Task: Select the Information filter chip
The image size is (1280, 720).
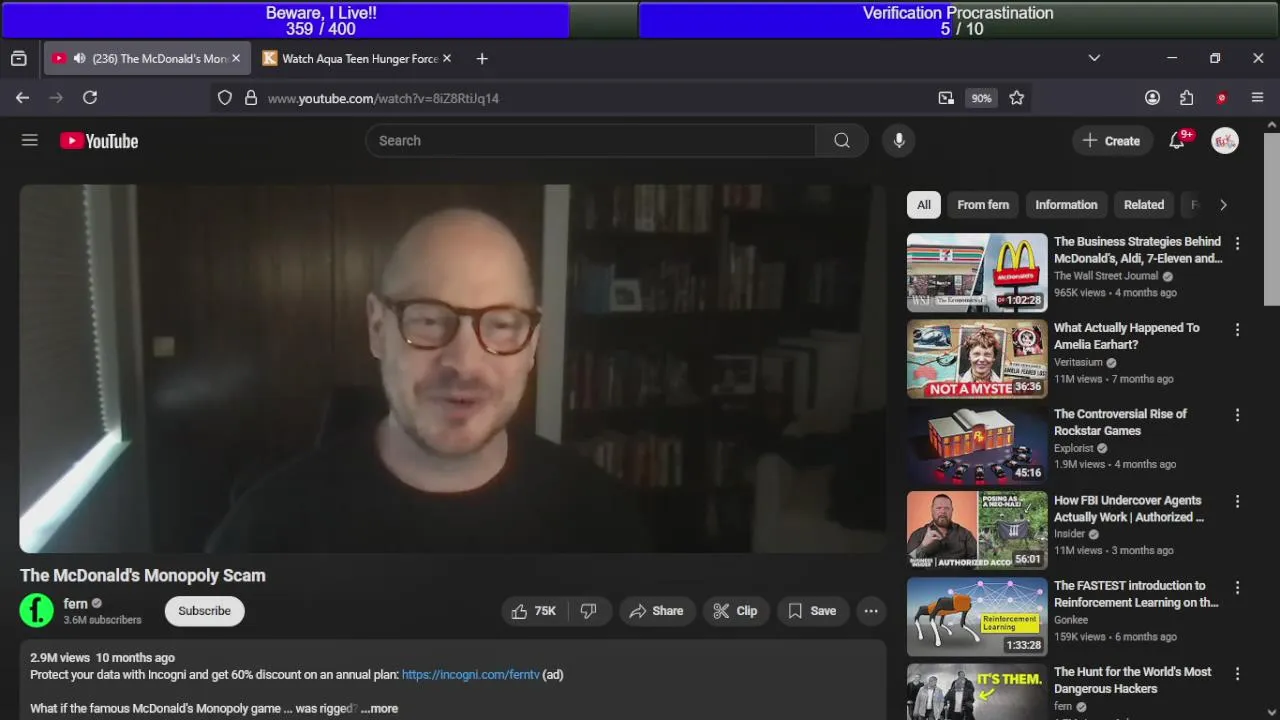Action: click(x=1066, y=205)
